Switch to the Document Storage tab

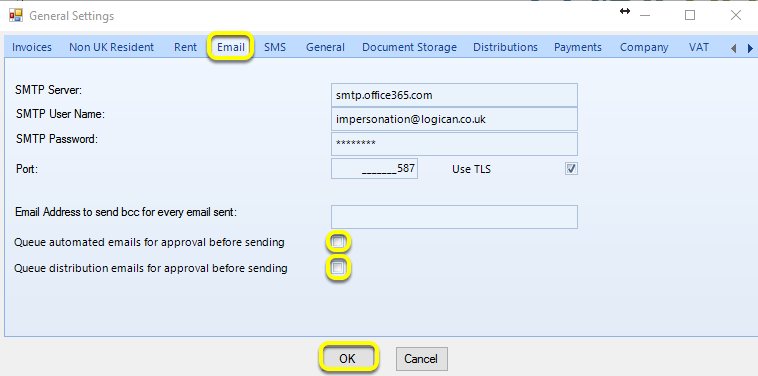click(x=409, y=47)
